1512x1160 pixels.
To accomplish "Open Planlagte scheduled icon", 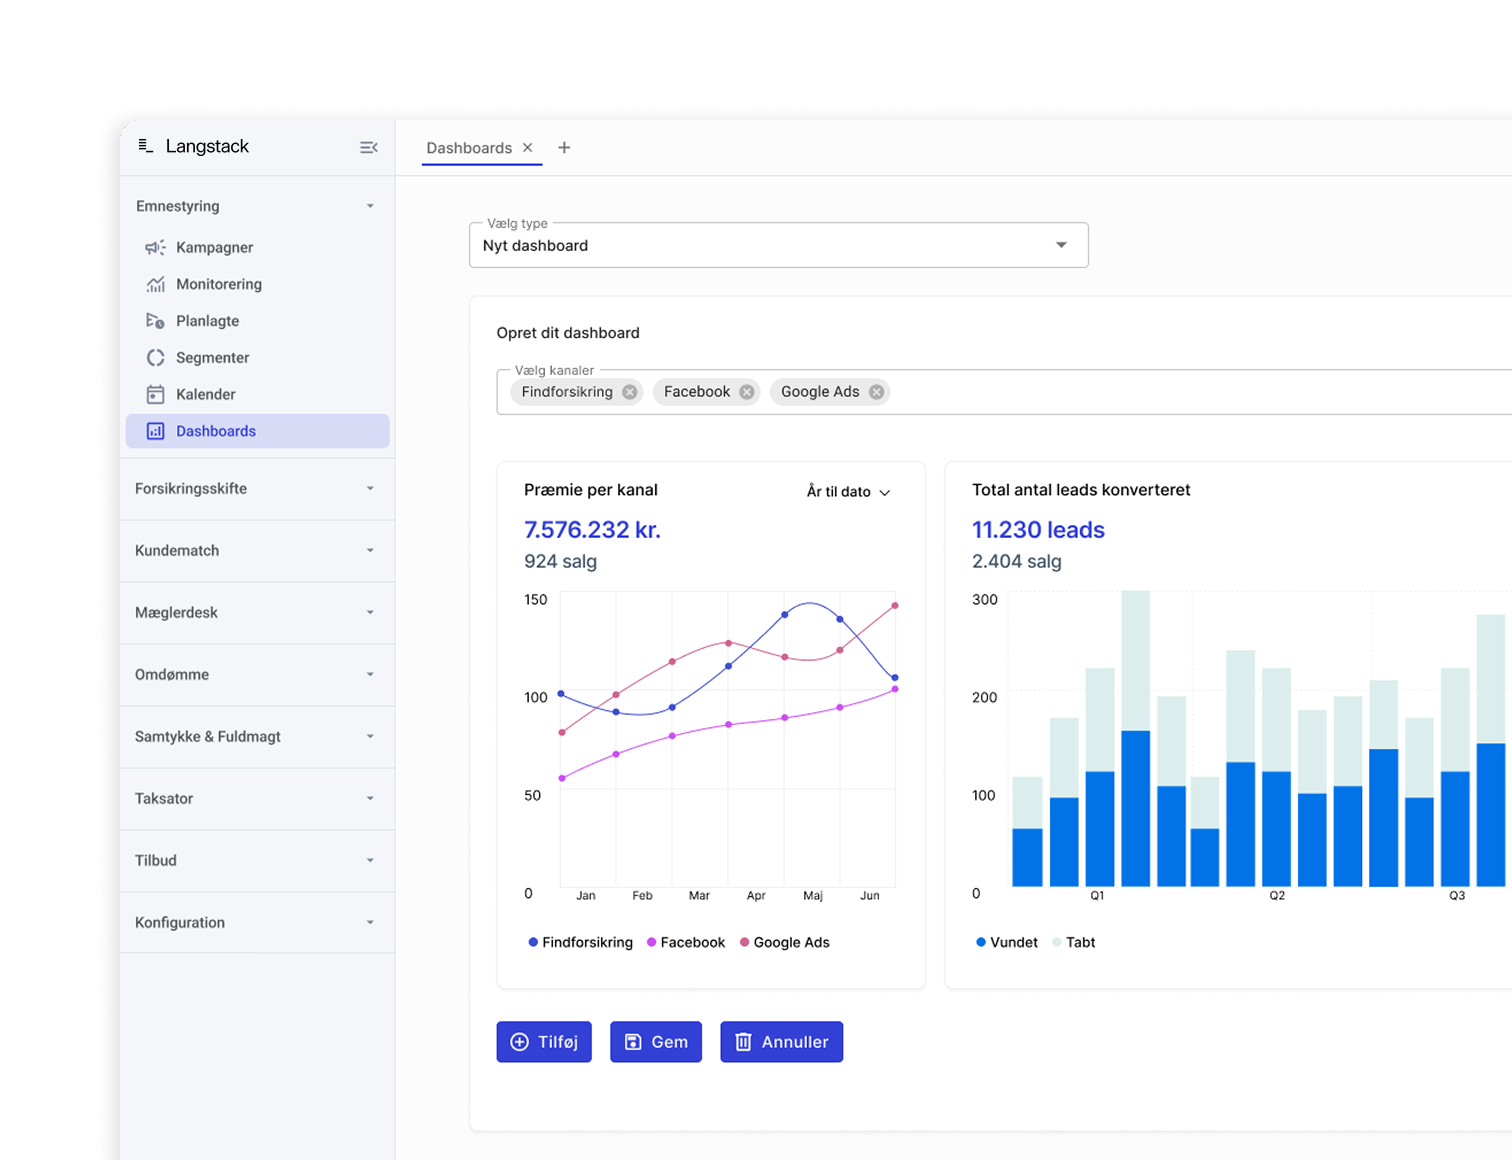I will [155, 321].
